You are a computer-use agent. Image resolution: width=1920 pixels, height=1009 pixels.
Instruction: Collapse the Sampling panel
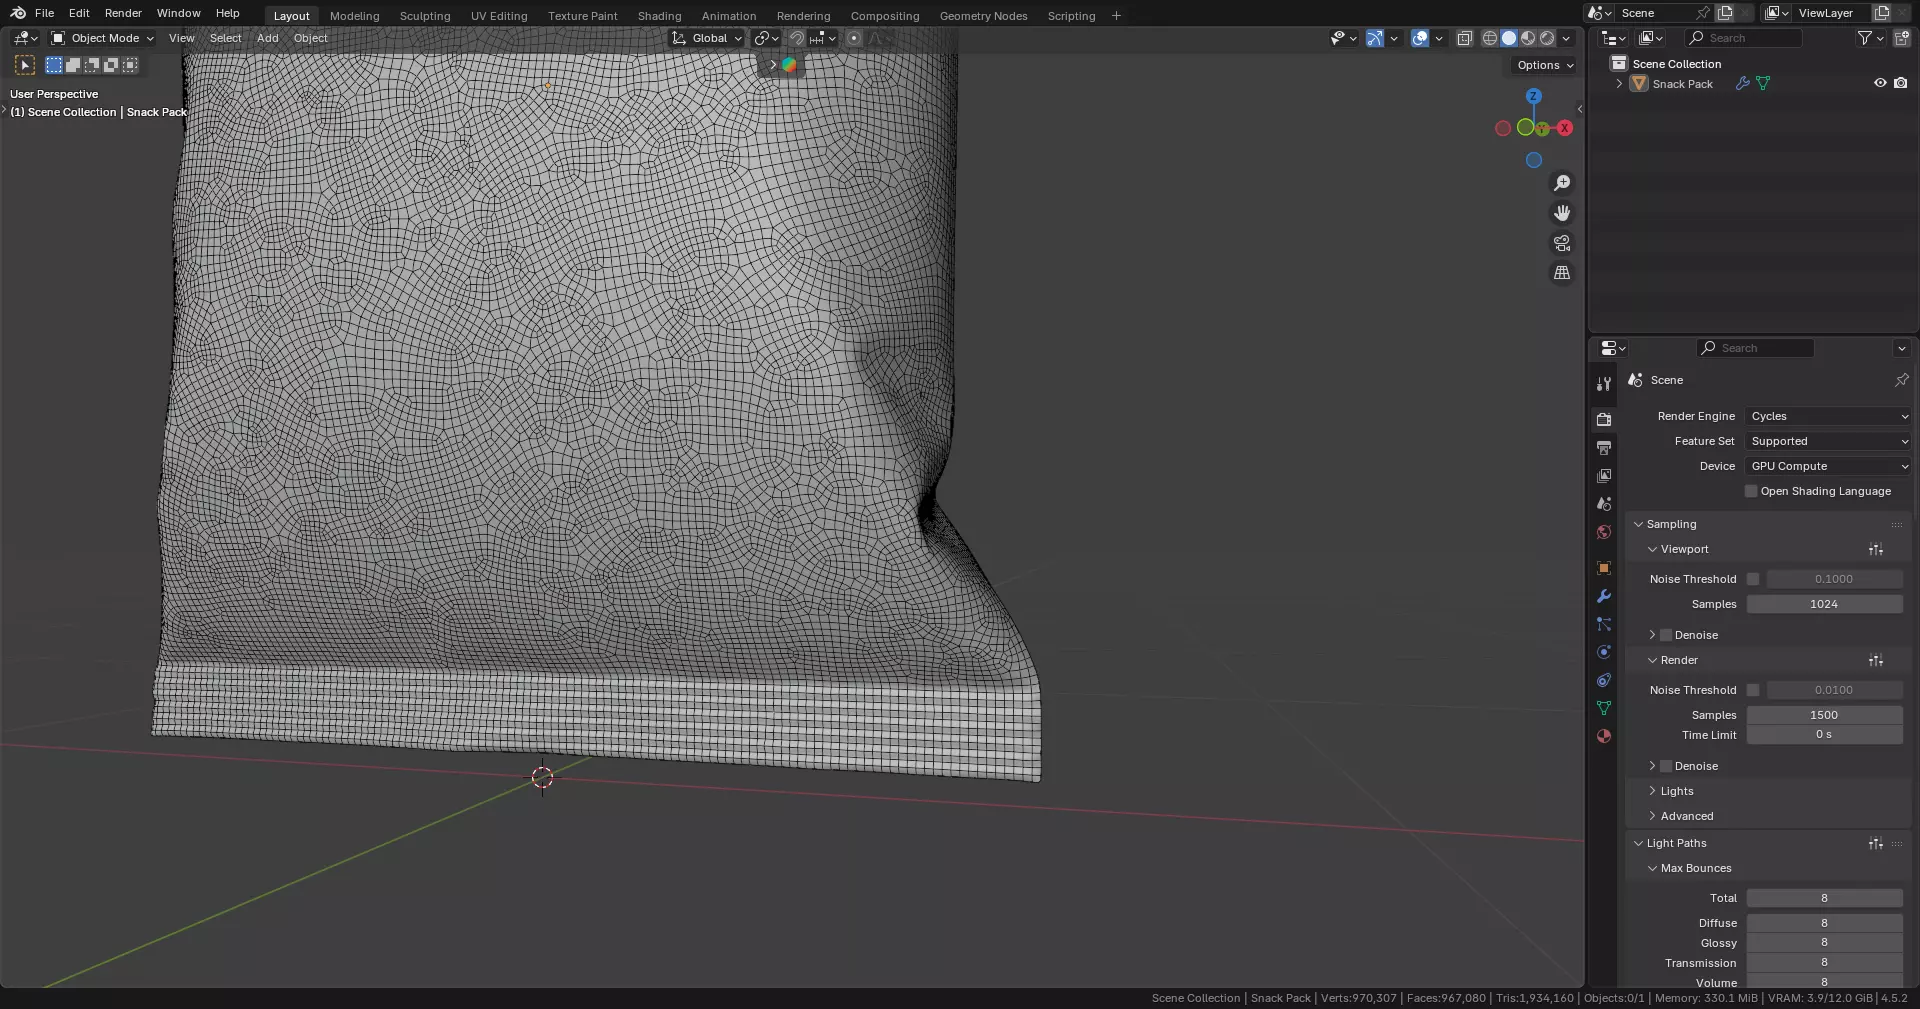pyautogui.click(x=1639, y=524)
